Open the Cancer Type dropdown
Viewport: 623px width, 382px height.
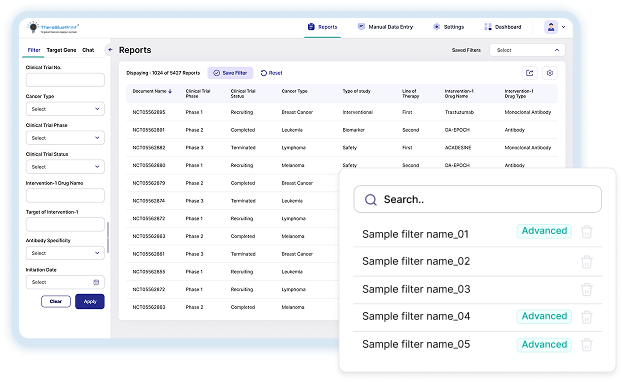point(65,109)
